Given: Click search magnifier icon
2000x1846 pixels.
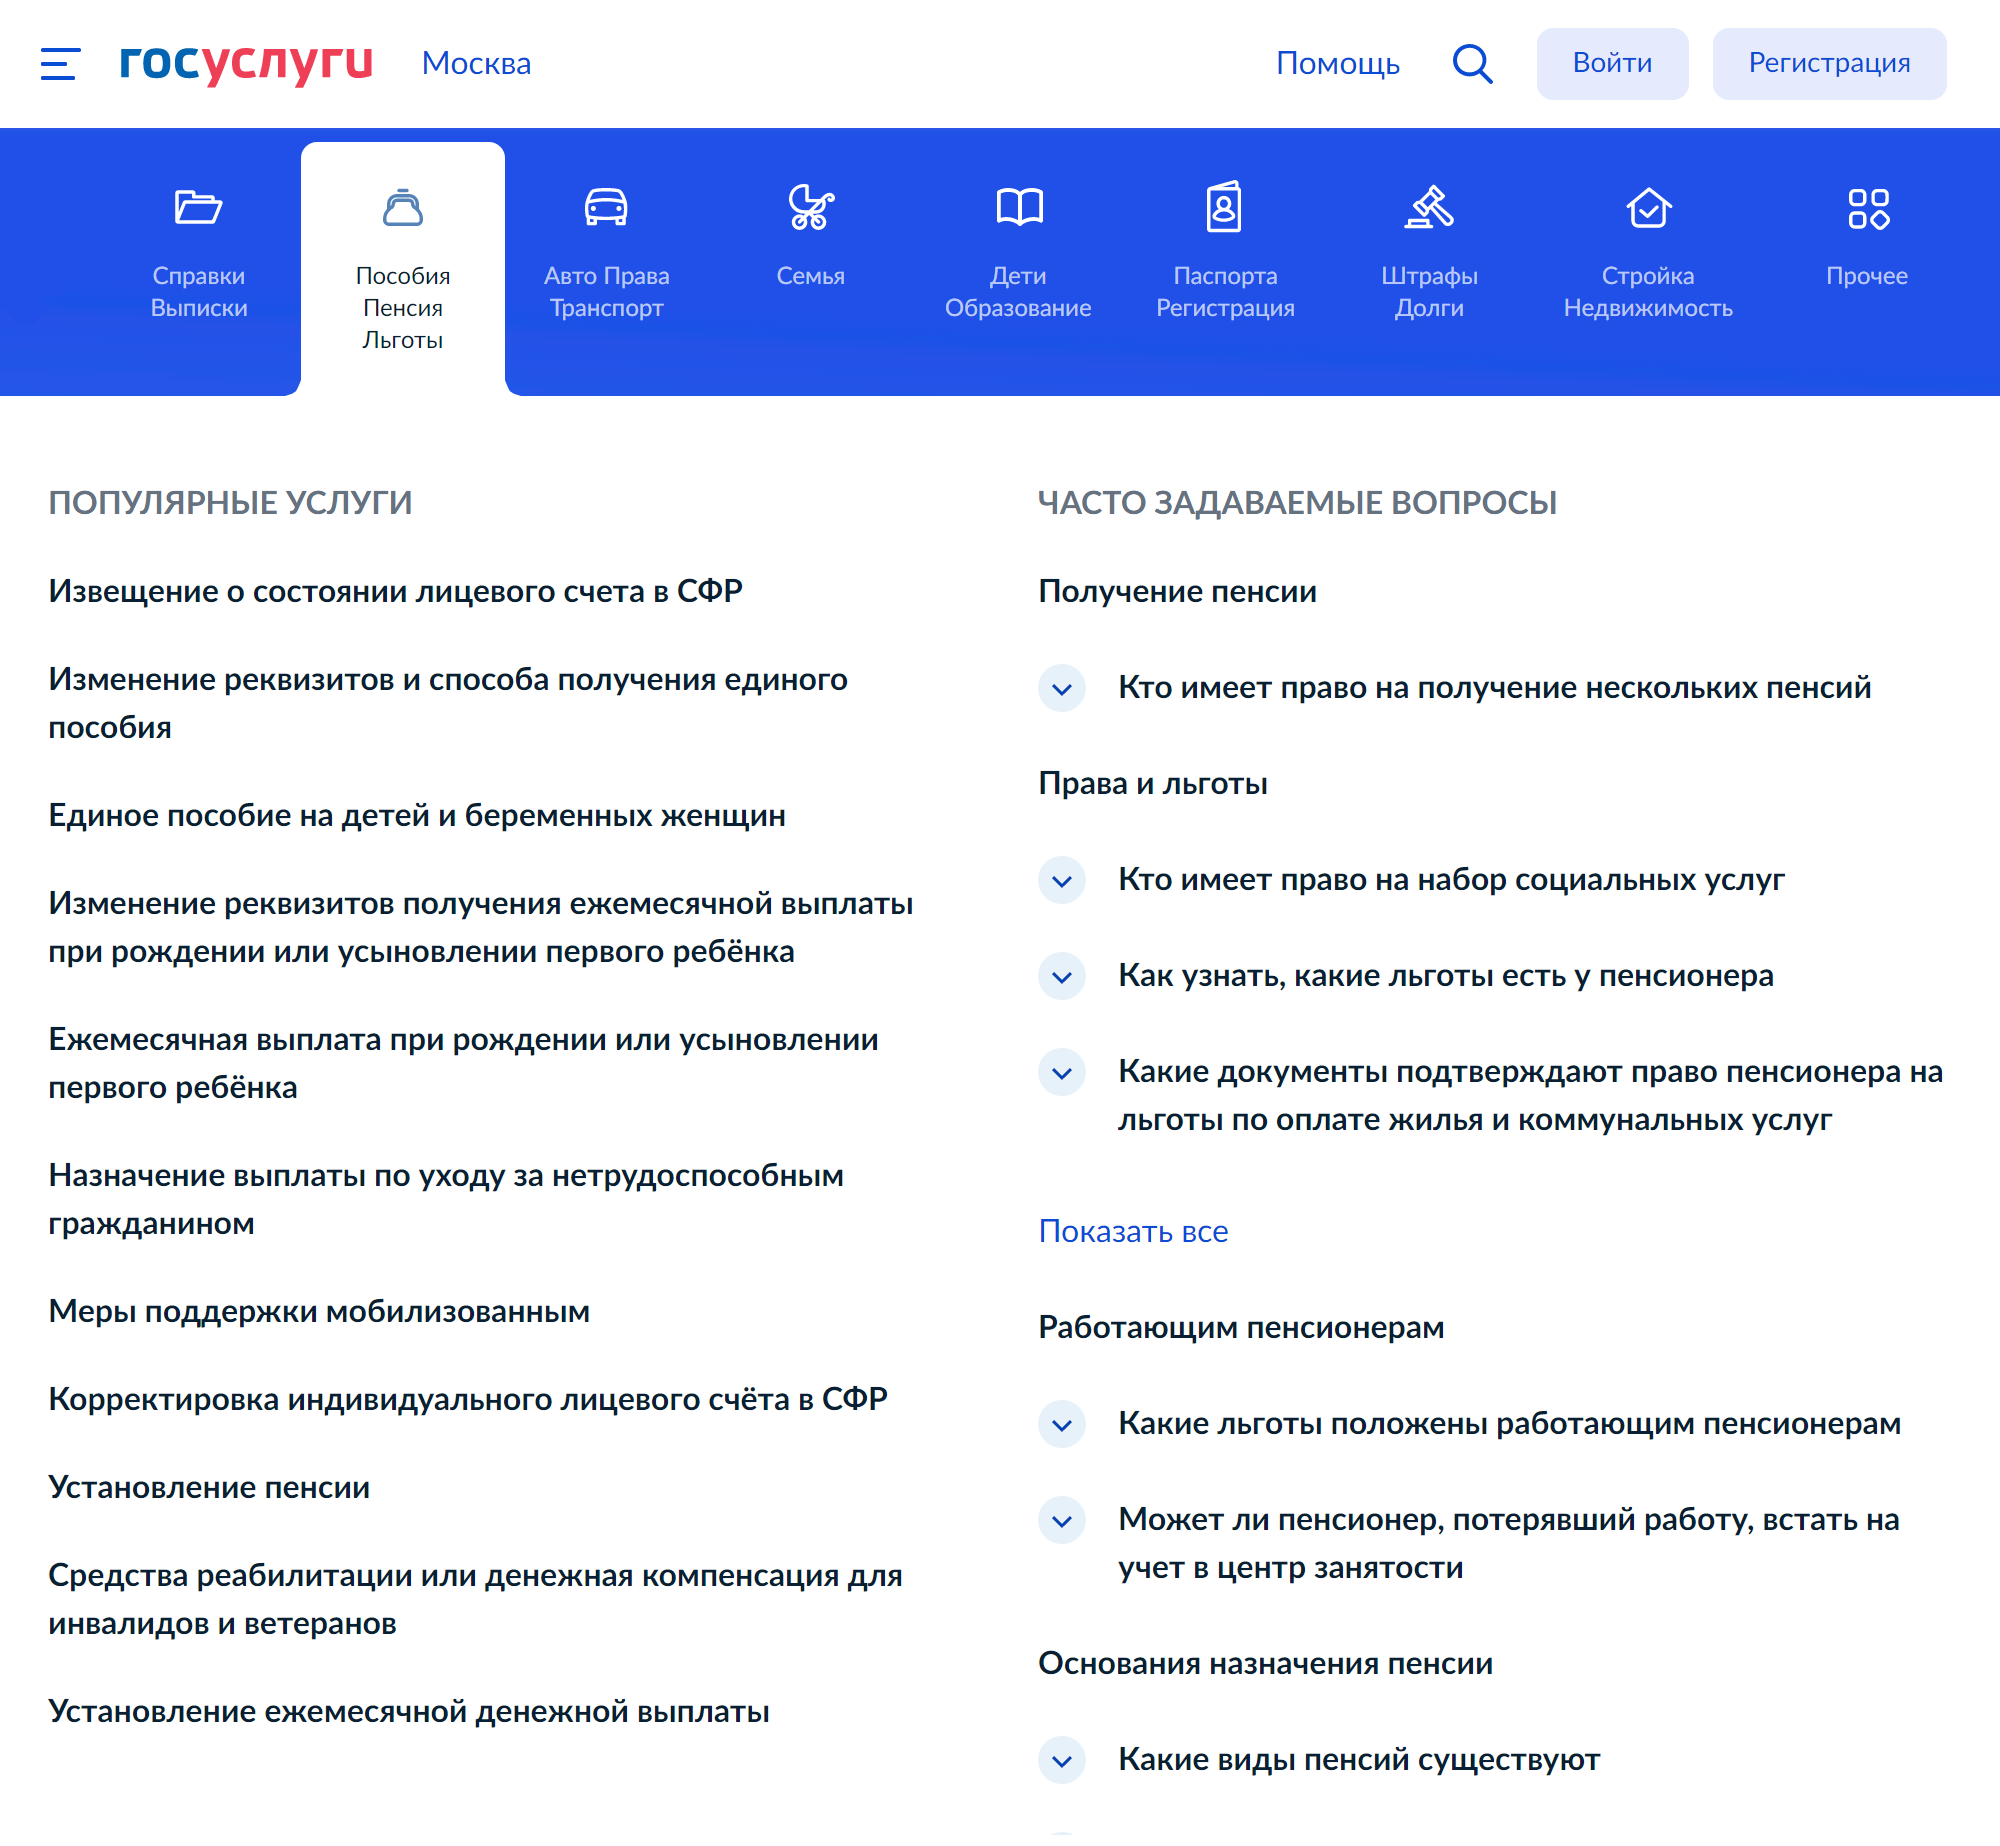Looking at the screenshot, I should pyautogui.click(x=1472, y=63).
